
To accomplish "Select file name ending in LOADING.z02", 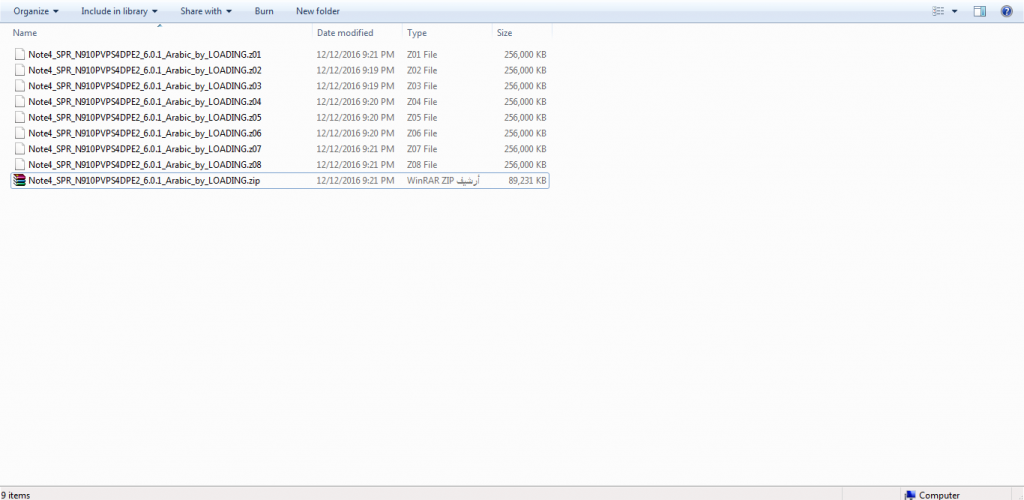I will coord(145,70).
